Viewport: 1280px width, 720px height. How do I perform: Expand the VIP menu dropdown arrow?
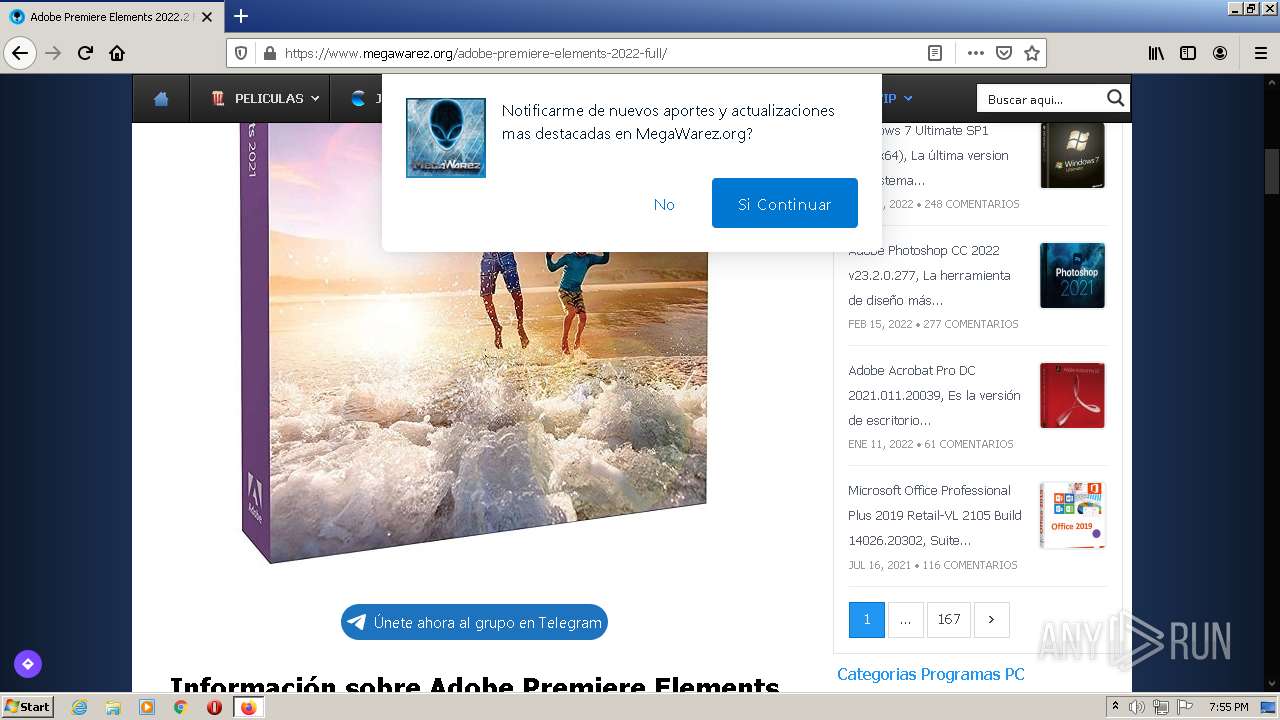908,98
